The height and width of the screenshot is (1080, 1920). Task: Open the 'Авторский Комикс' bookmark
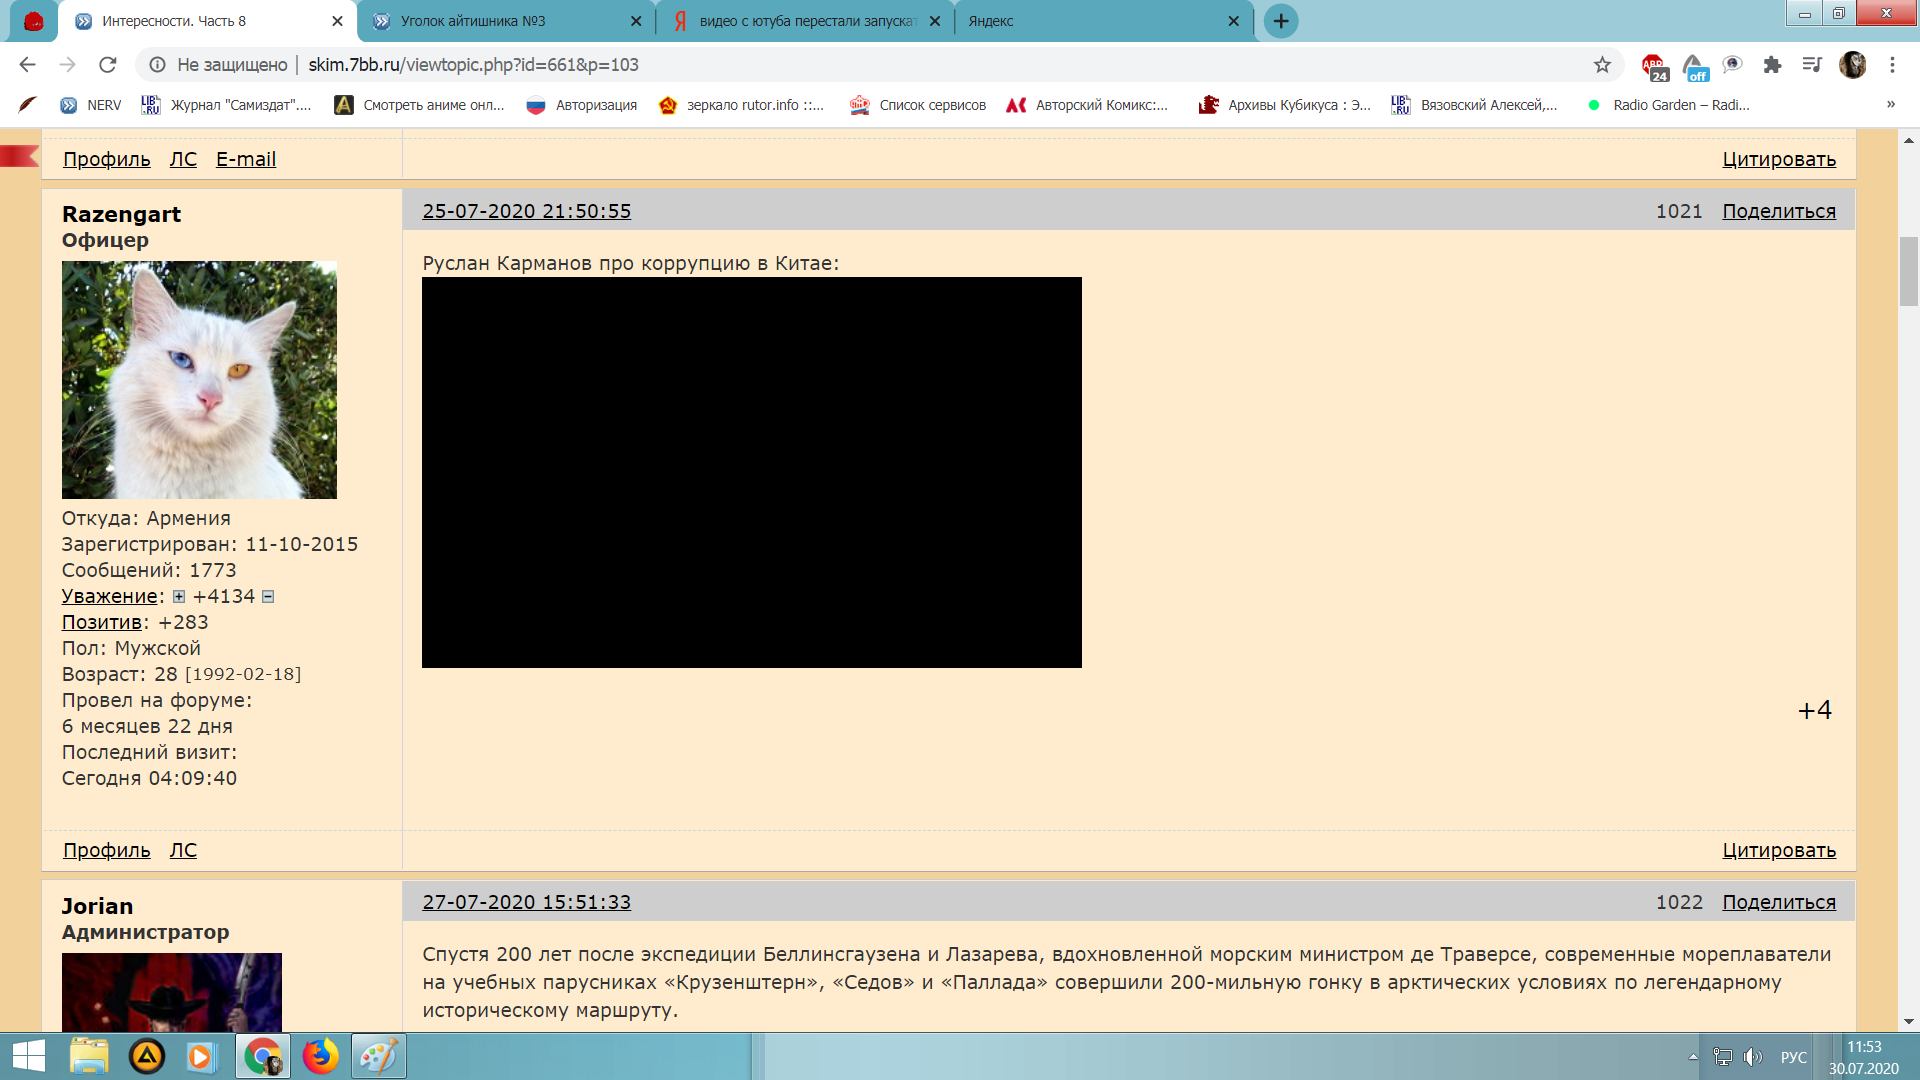[x=1087, y=105]
